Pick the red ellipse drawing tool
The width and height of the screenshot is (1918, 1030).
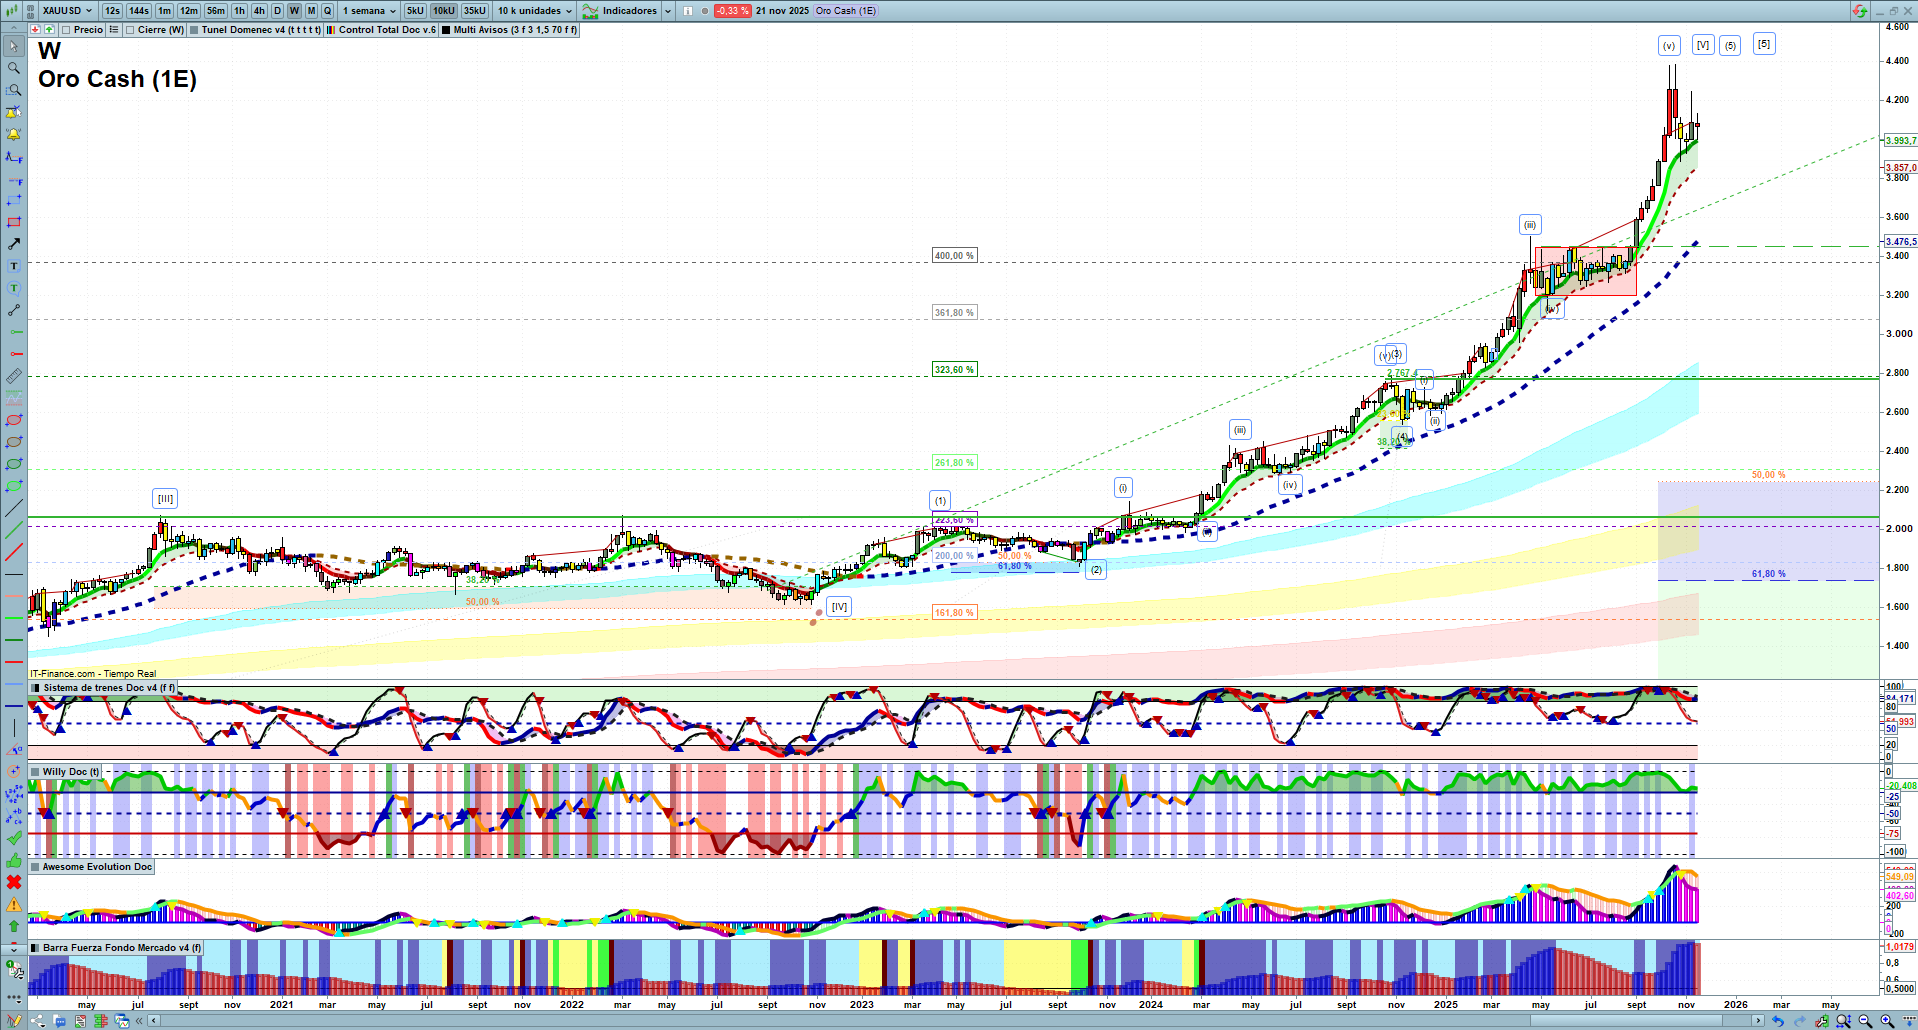[14, 420]
